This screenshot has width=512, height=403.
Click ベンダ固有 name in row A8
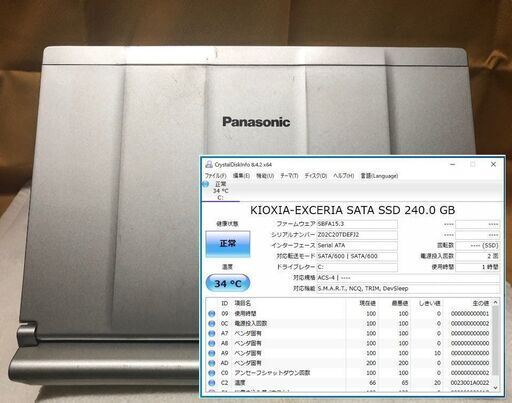point(248,343)
